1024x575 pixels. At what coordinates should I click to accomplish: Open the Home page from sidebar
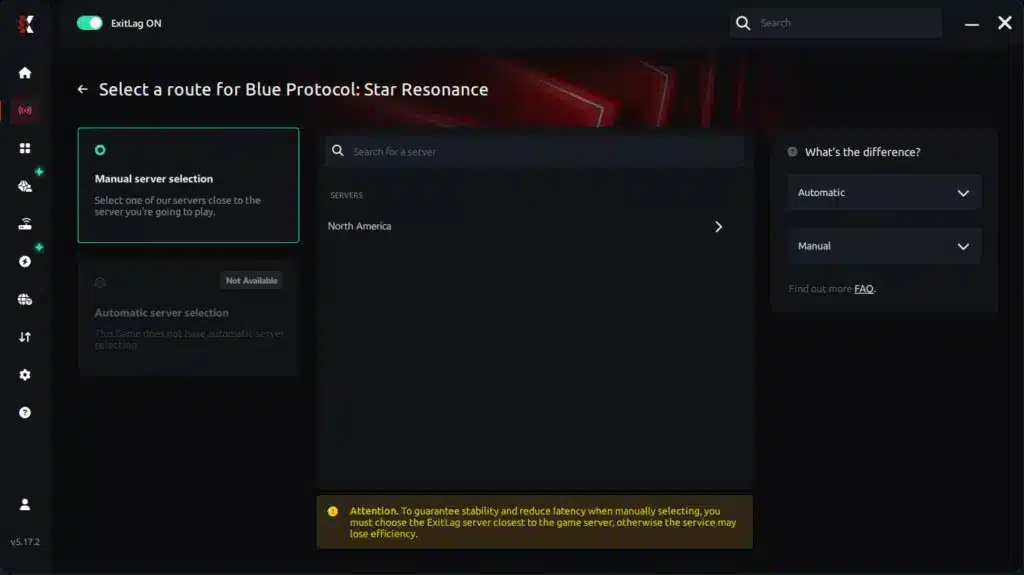tap(25, 73)
